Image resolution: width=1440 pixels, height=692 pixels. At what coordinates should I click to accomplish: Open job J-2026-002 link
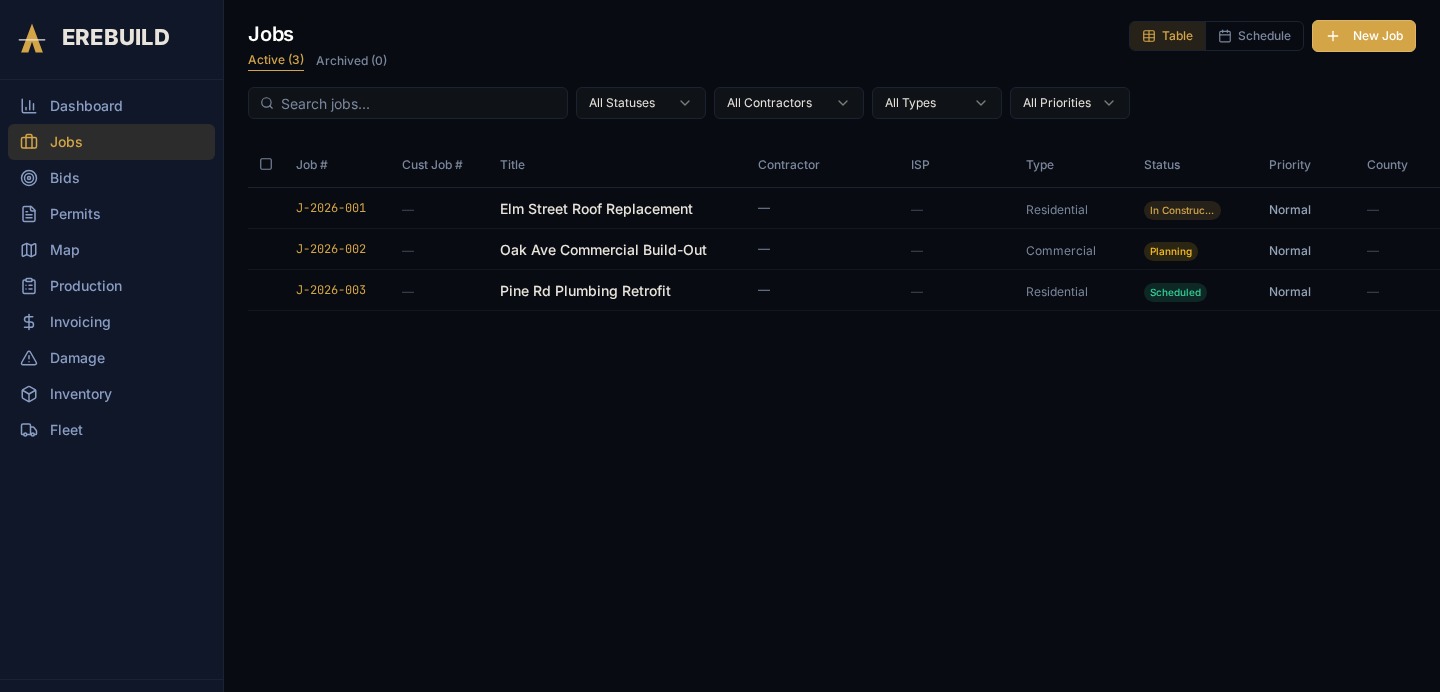pyautogui.click(x=331, y=250)
